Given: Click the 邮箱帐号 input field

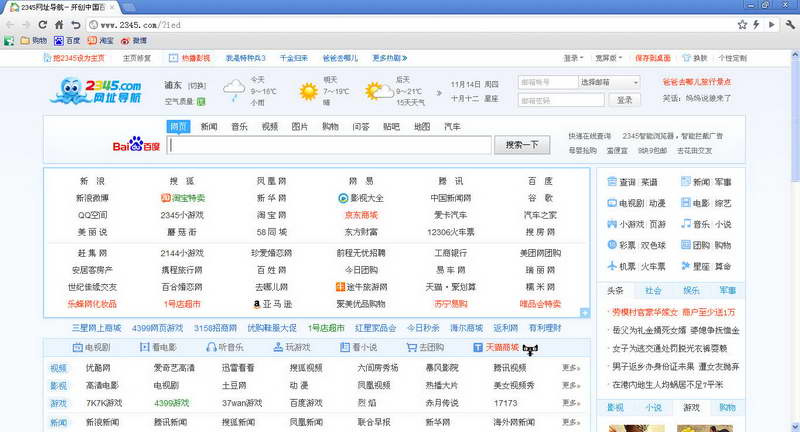Looking at the screenshot, I should tap(548, 82).
